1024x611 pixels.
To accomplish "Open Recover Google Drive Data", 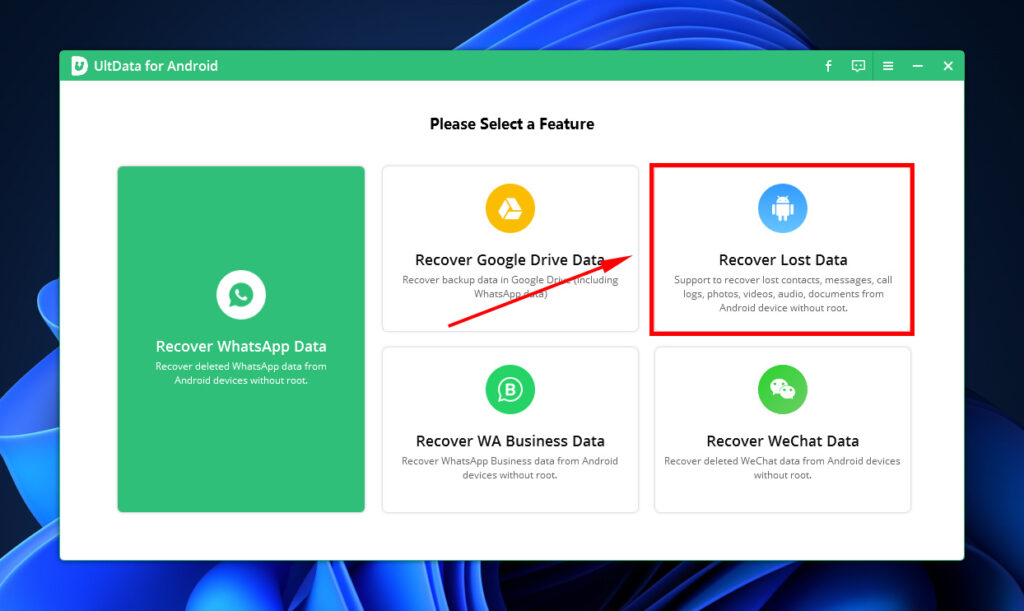I will click(510, 258).
